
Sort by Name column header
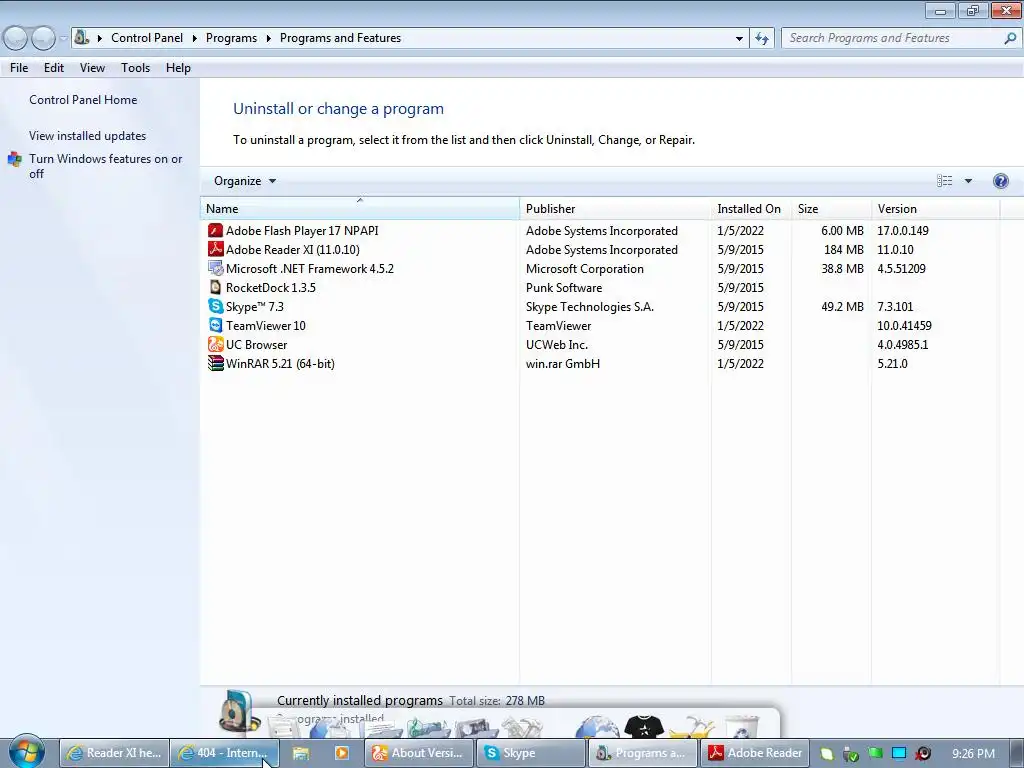tap(360, 208)
